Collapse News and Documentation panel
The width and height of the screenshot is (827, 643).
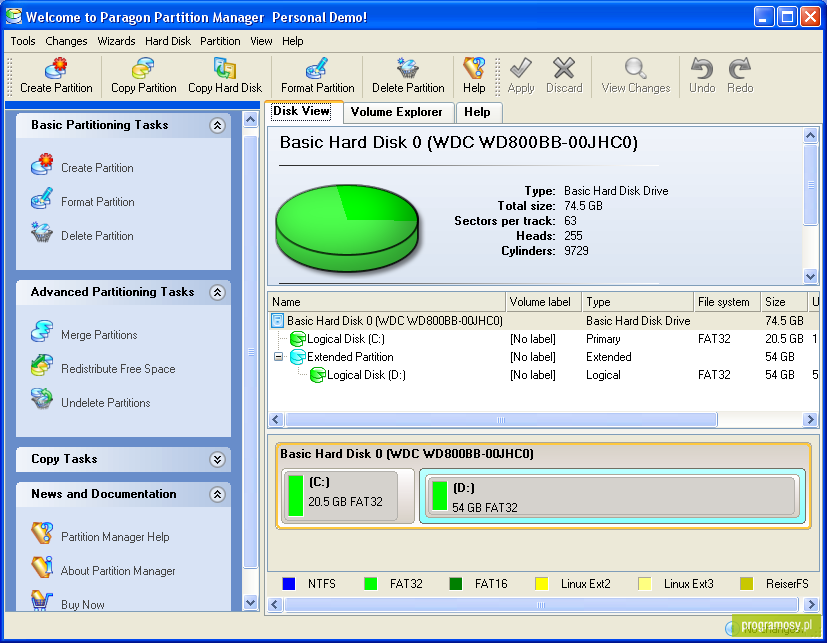click(217, 494)
